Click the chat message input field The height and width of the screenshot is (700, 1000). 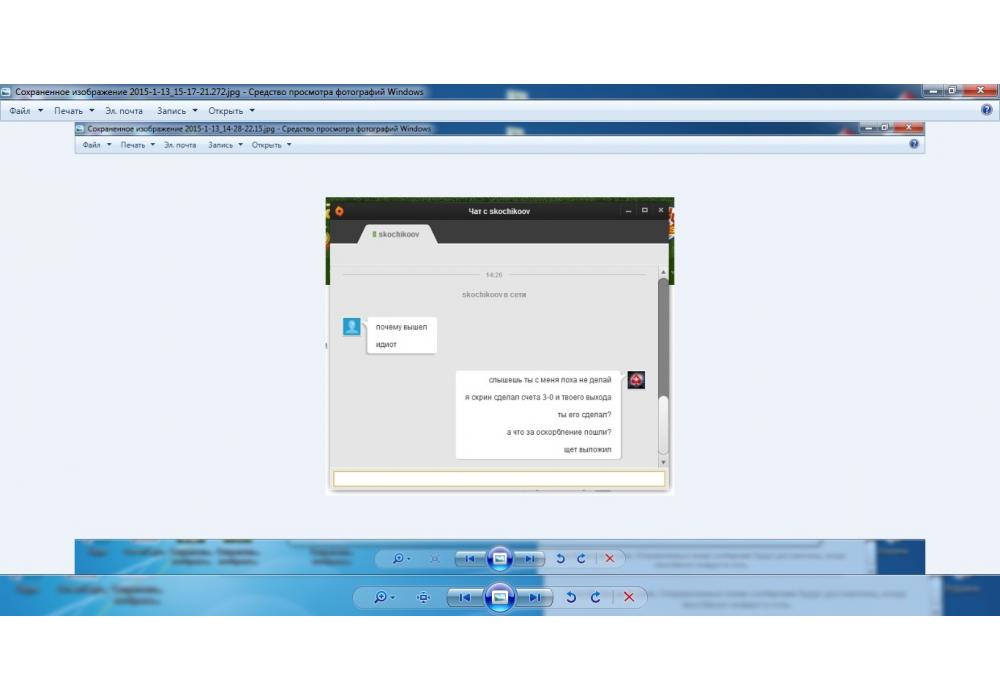tap(499, 479)
